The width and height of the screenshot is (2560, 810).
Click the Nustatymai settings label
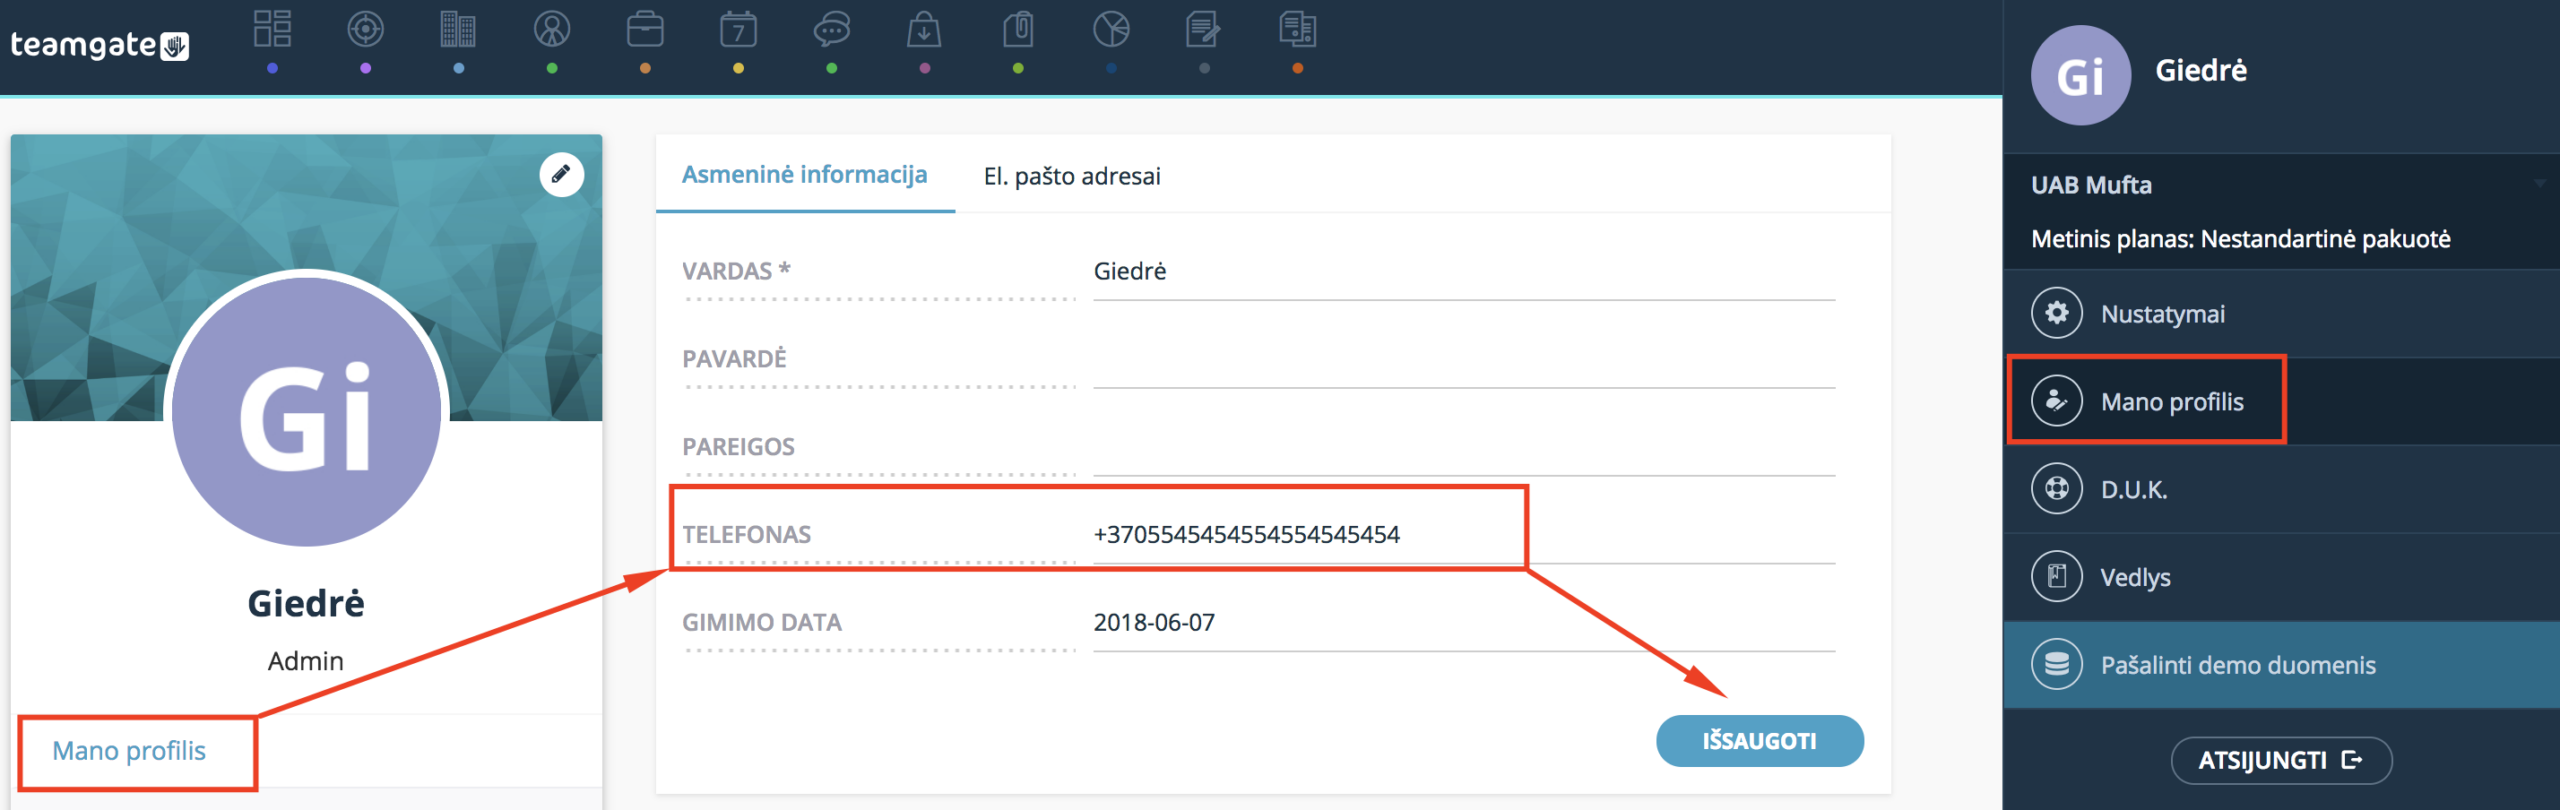click(2163, 314)
